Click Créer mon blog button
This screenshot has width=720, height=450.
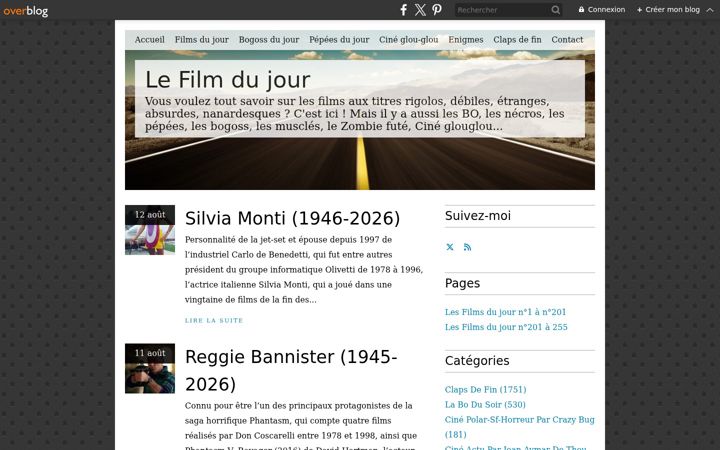pos(668,9)
